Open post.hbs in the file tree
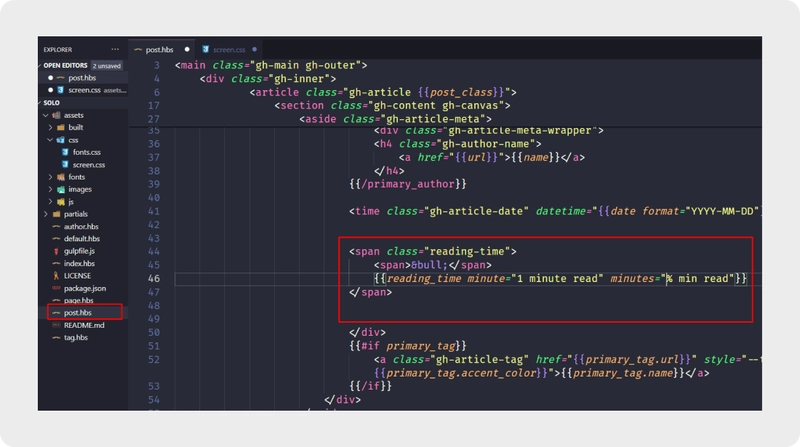800x447 pixels. coord(78,313)
